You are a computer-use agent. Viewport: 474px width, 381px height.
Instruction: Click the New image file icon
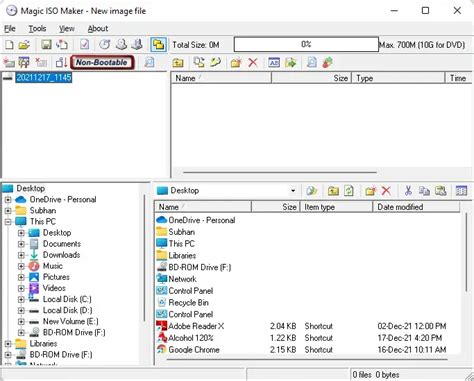[x=9, y=45]
